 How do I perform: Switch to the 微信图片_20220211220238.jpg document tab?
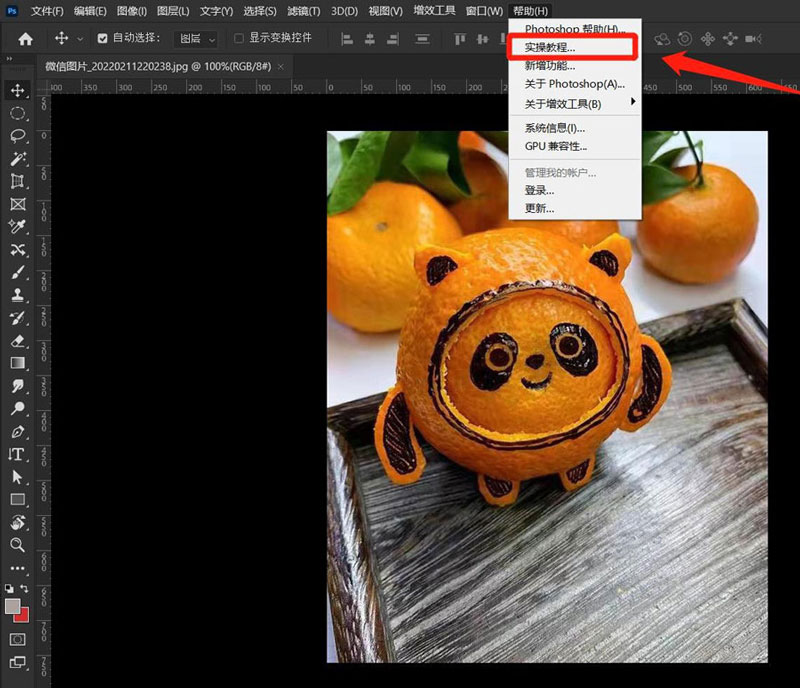click(158, 66)
